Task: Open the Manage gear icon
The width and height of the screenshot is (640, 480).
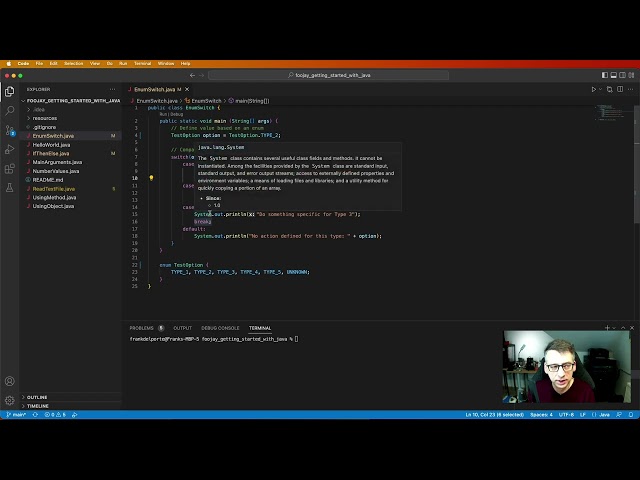Action: [x=10, y=400]
